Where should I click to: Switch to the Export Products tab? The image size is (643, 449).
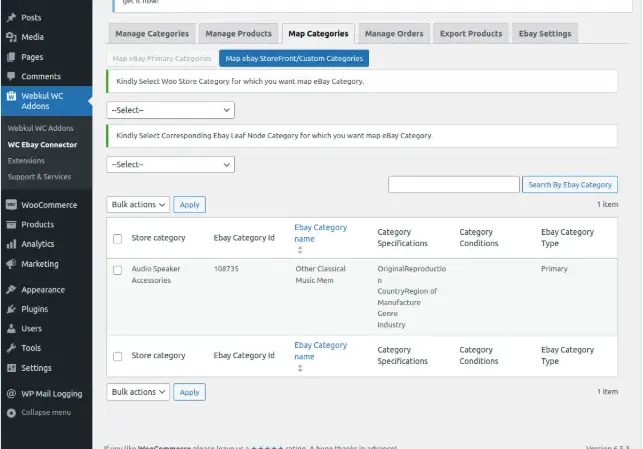point(471,34)
